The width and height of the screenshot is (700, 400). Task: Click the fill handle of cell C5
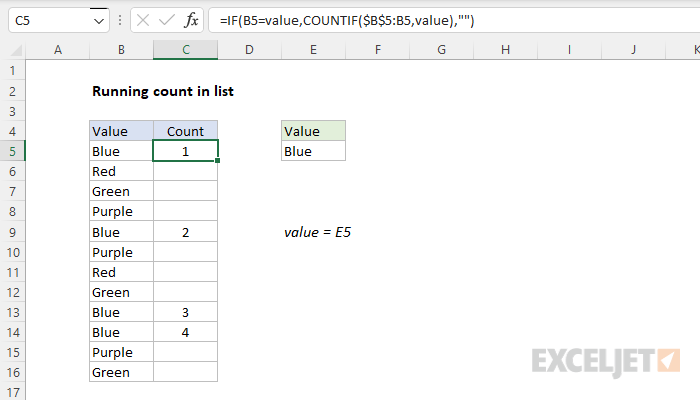(217, 161)
